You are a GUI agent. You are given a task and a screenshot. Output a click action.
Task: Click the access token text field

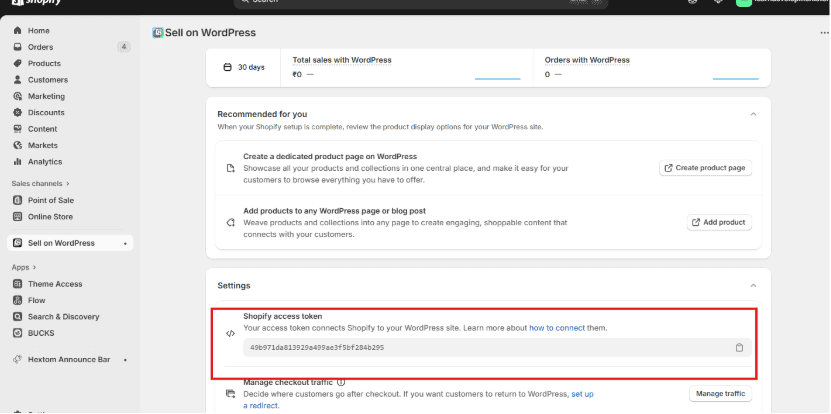[x=480, y=348]
